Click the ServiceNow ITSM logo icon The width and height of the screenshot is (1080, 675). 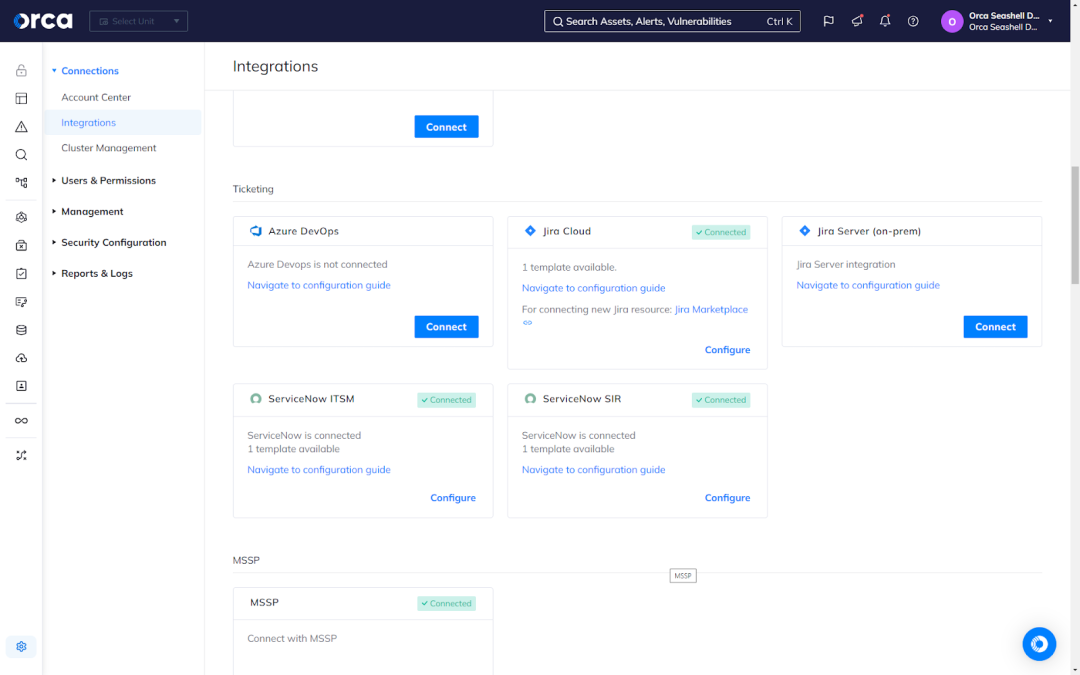point(256,399)
